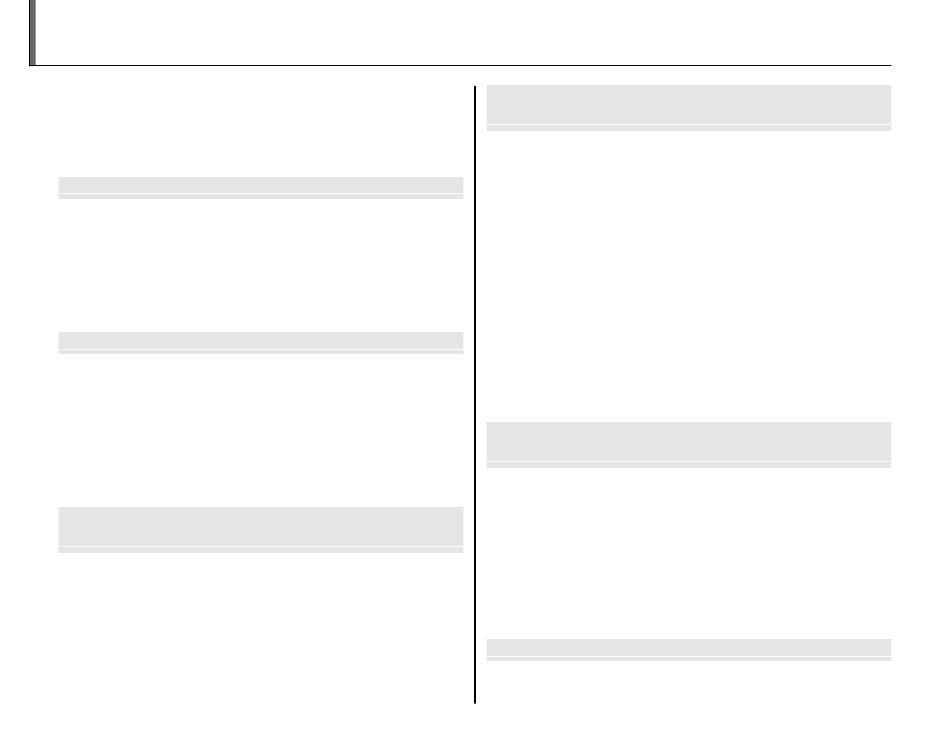Select the second thin gray heading bar in left column
This screenshot has width=950, height=751.
tap(261, 340)
